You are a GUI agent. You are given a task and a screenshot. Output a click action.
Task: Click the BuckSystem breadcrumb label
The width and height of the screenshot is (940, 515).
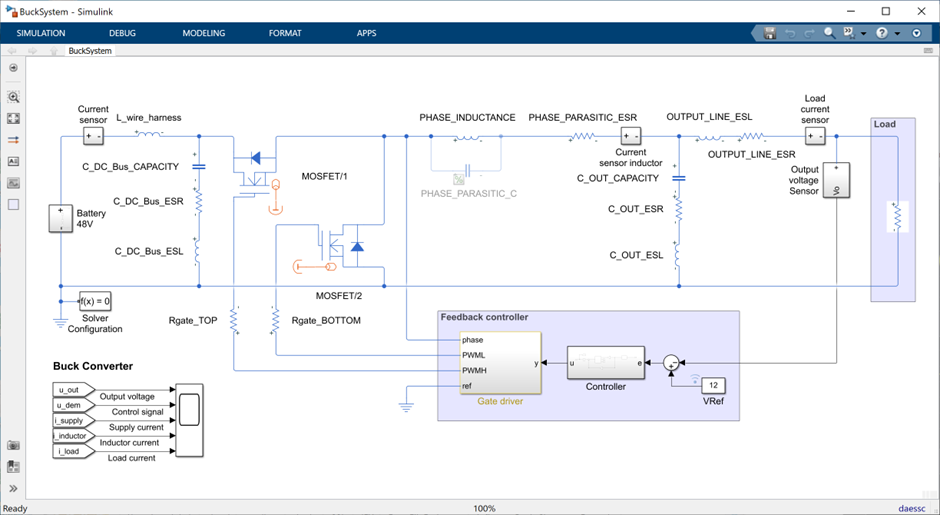click(x=89, y=50)
